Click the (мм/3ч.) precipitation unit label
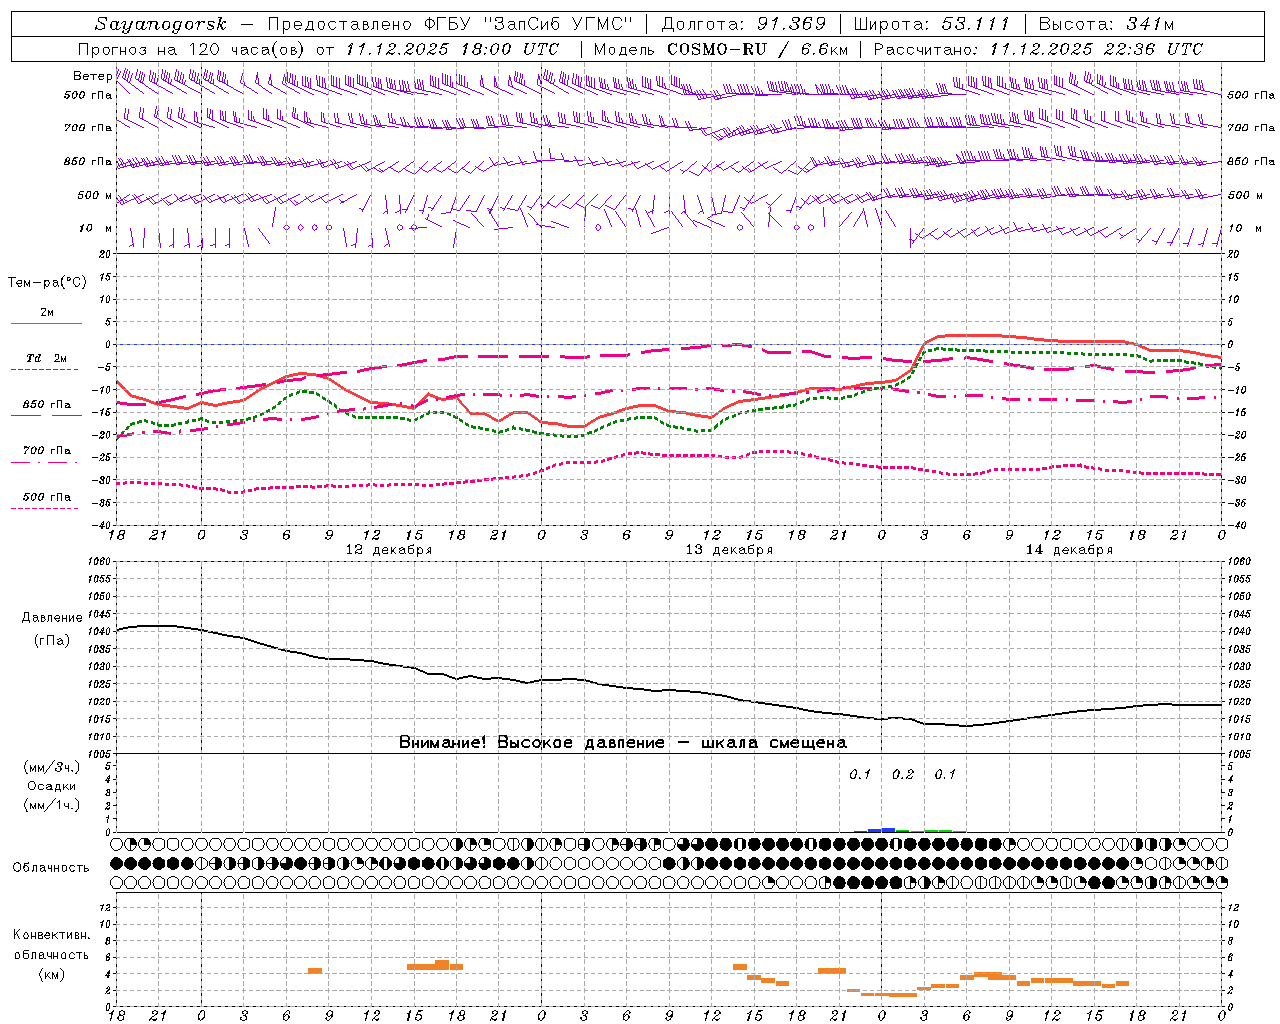Image resolution: width=1280 pixels, height=1024 pixels. (x=52, y=768)
